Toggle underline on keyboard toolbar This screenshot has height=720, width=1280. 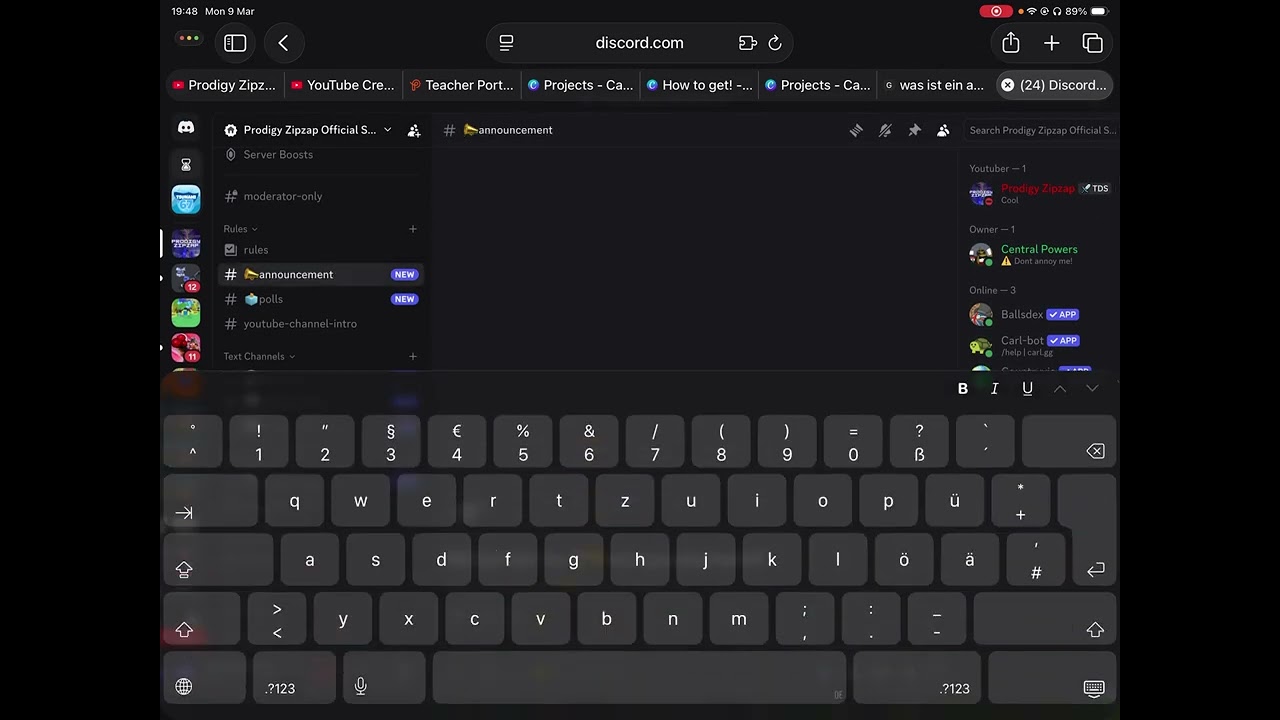point(1027,388)
